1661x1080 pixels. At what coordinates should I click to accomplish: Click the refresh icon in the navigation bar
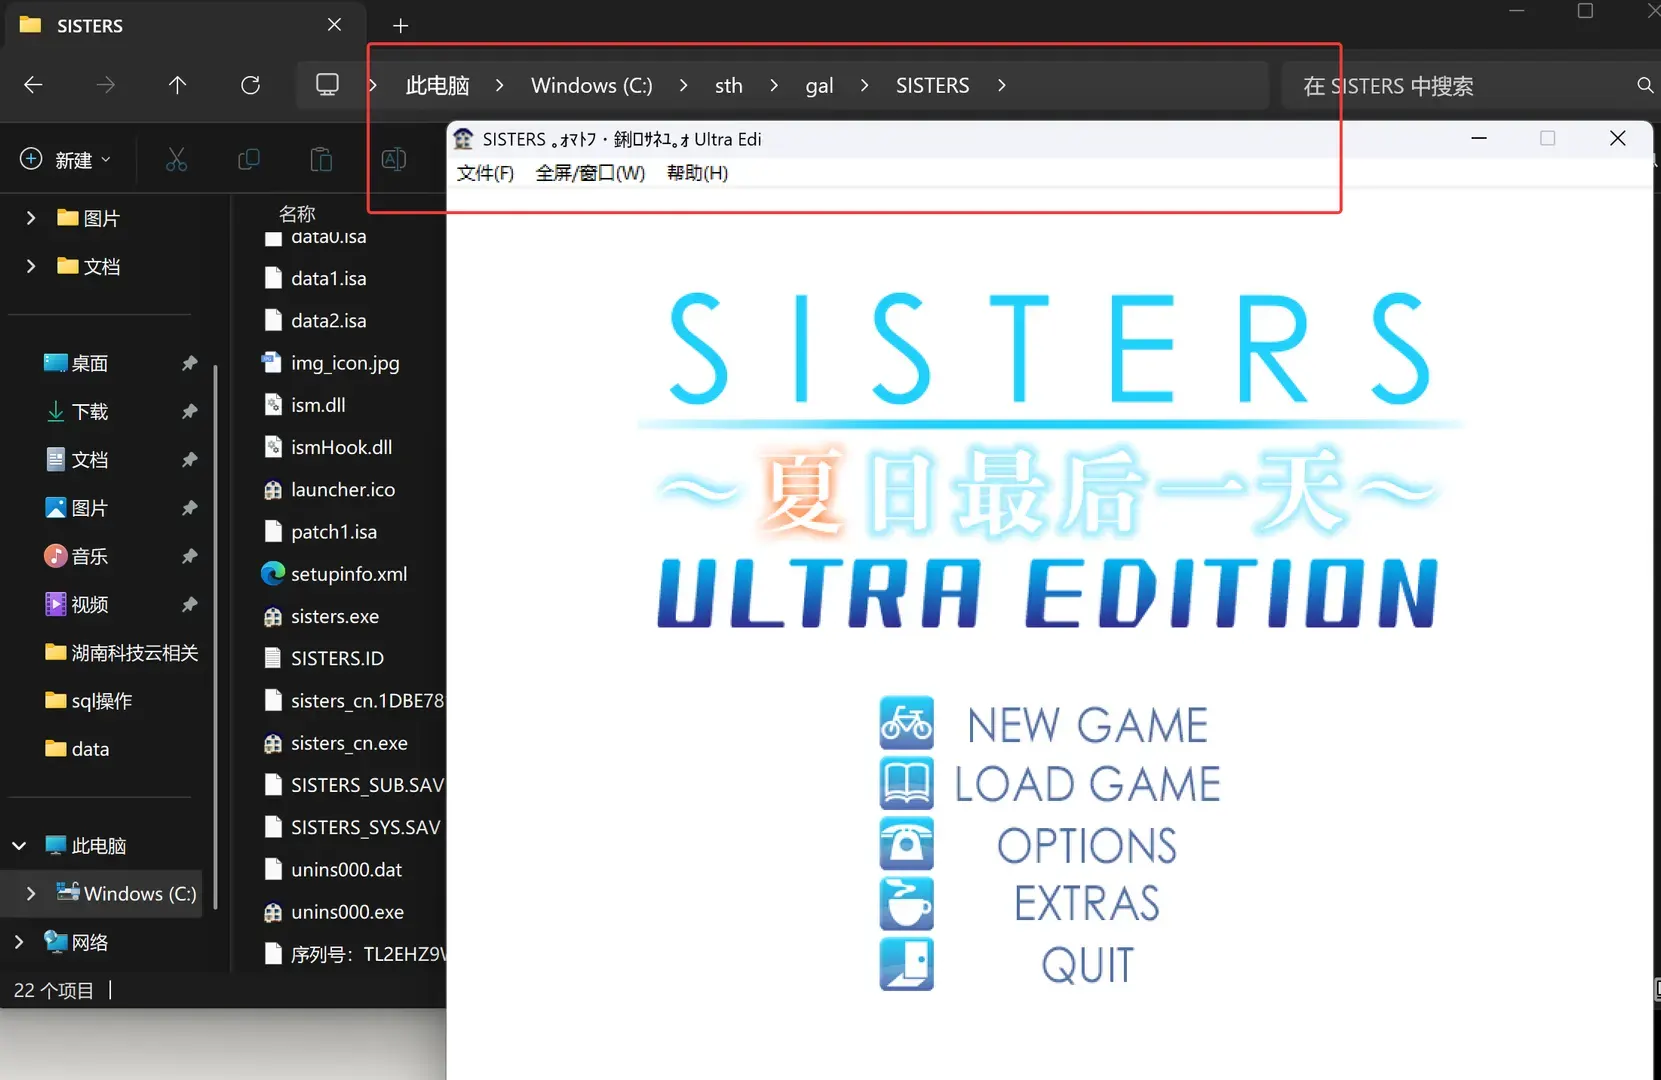tap(250, 85)
